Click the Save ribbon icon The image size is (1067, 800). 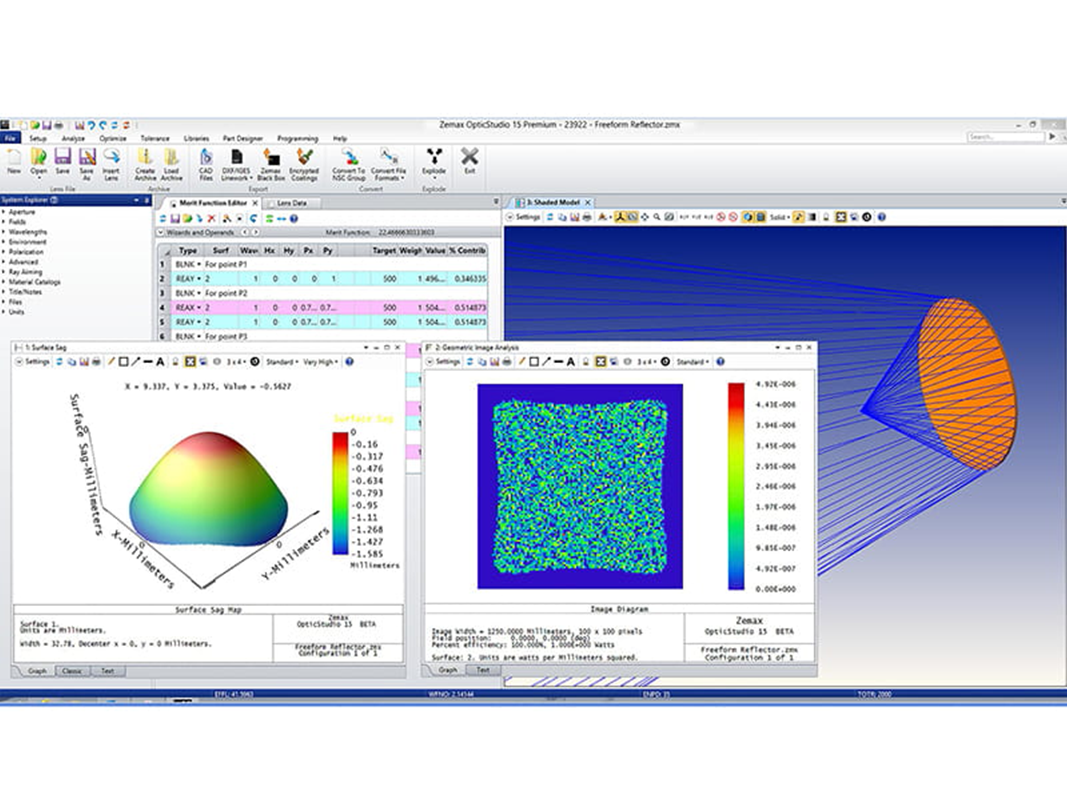click(62, 163)
